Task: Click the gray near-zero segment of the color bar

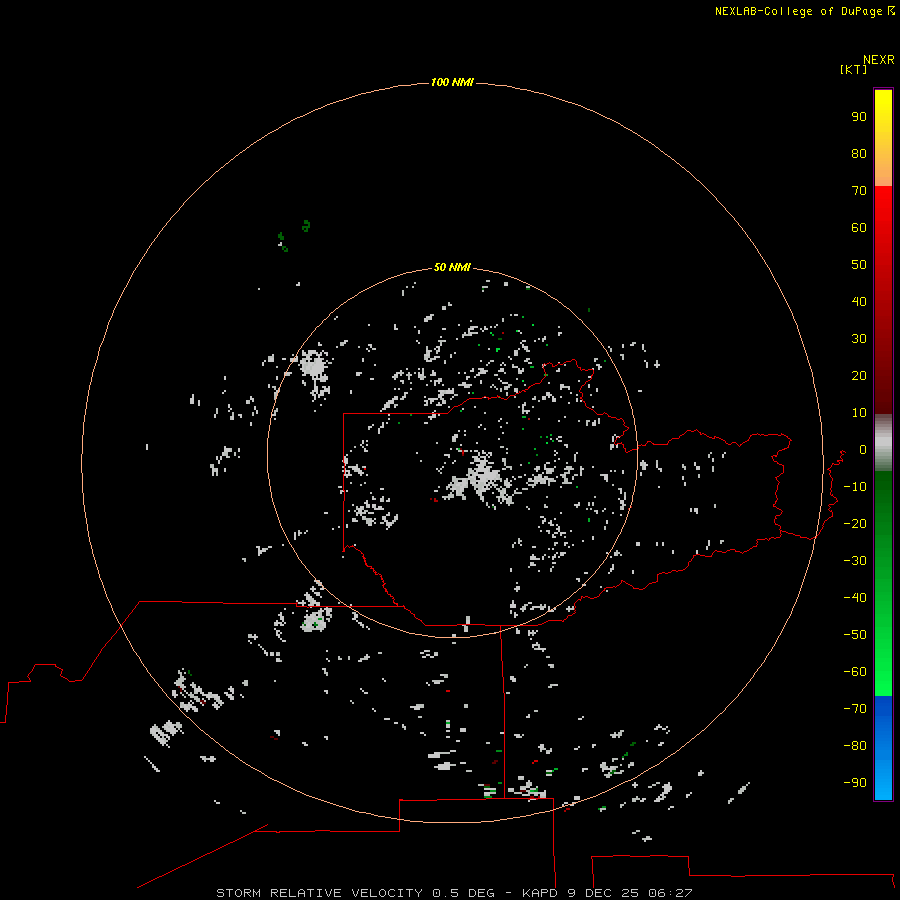Action: coord(883,443)
